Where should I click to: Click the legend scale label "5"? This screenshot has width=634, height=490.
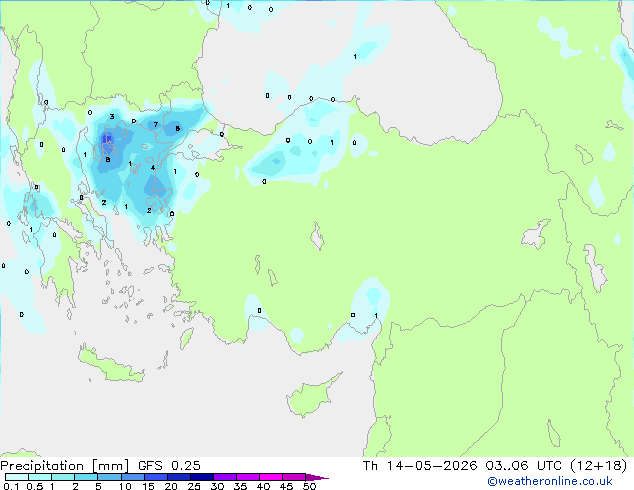(x=98, y=486)
